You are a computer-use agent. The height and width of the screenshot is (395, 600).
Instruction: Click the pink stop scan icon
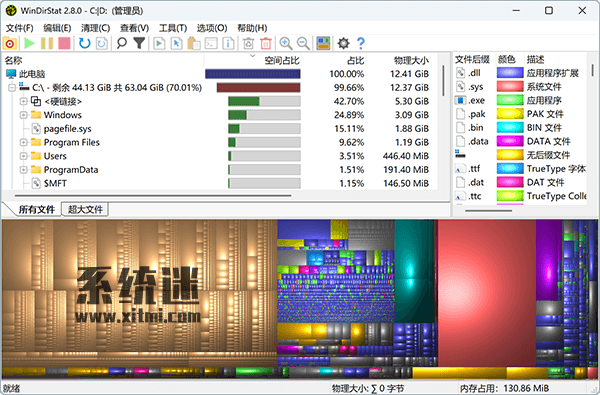[64, 43]
